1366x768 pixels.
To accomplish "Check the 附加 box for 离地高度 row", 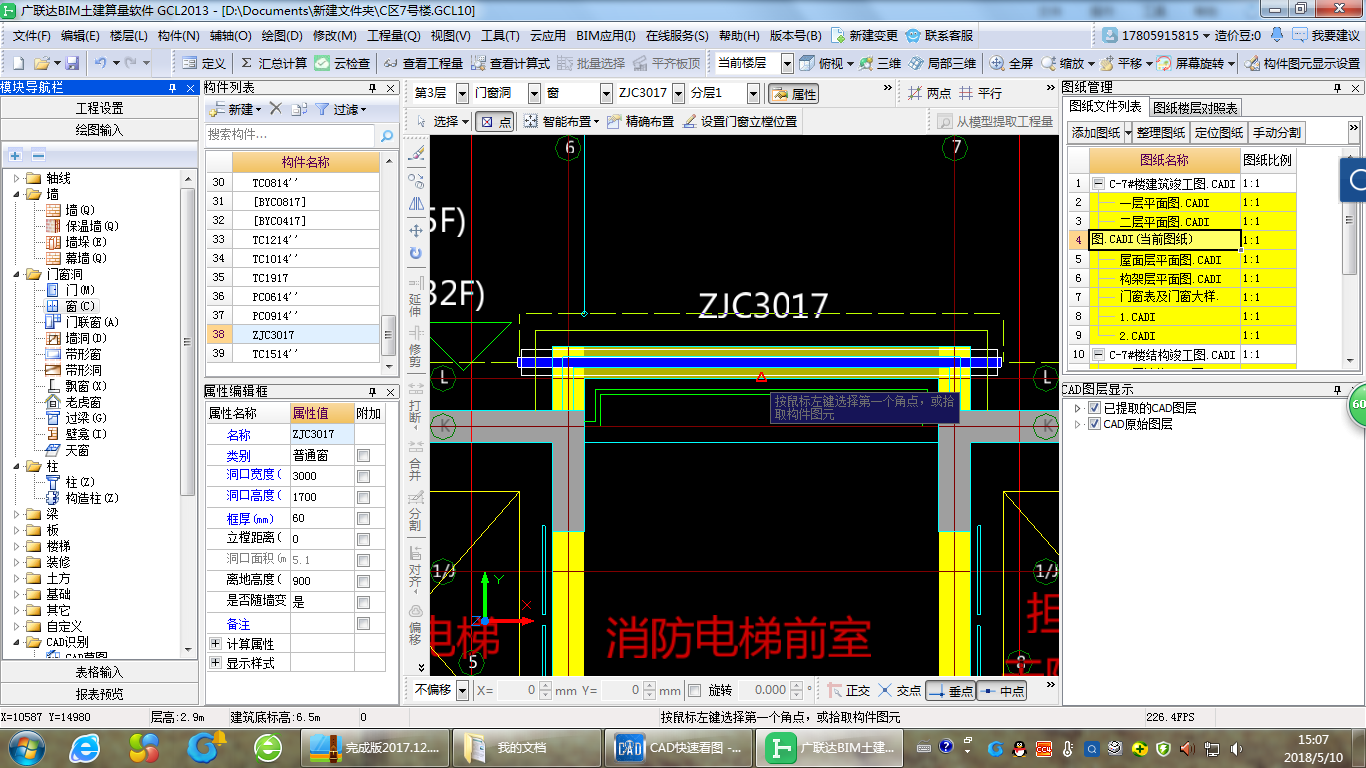I will (x=364, y=580).
